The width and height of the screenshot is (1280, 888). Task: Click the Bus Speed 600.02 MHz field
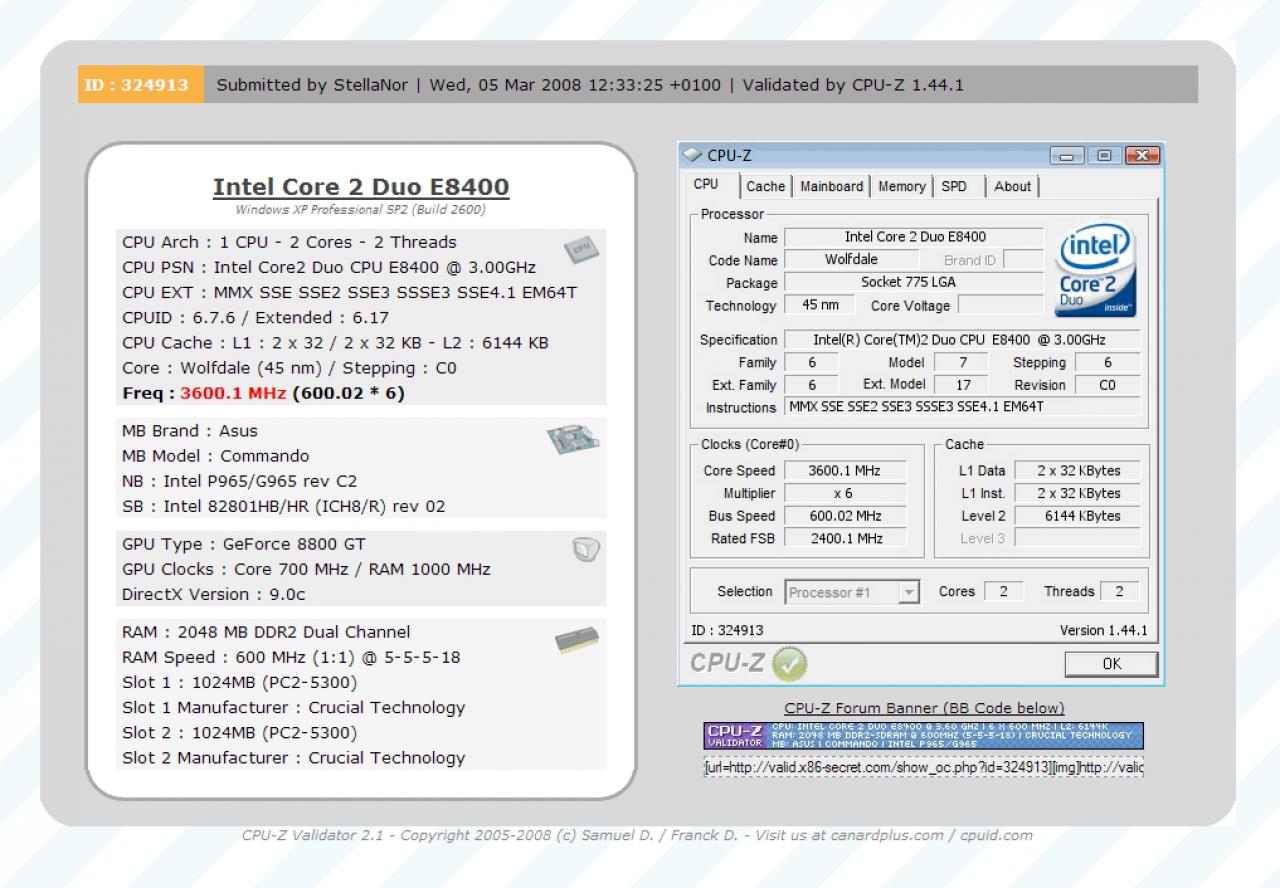pyautogui.click(x=845, y=516)
